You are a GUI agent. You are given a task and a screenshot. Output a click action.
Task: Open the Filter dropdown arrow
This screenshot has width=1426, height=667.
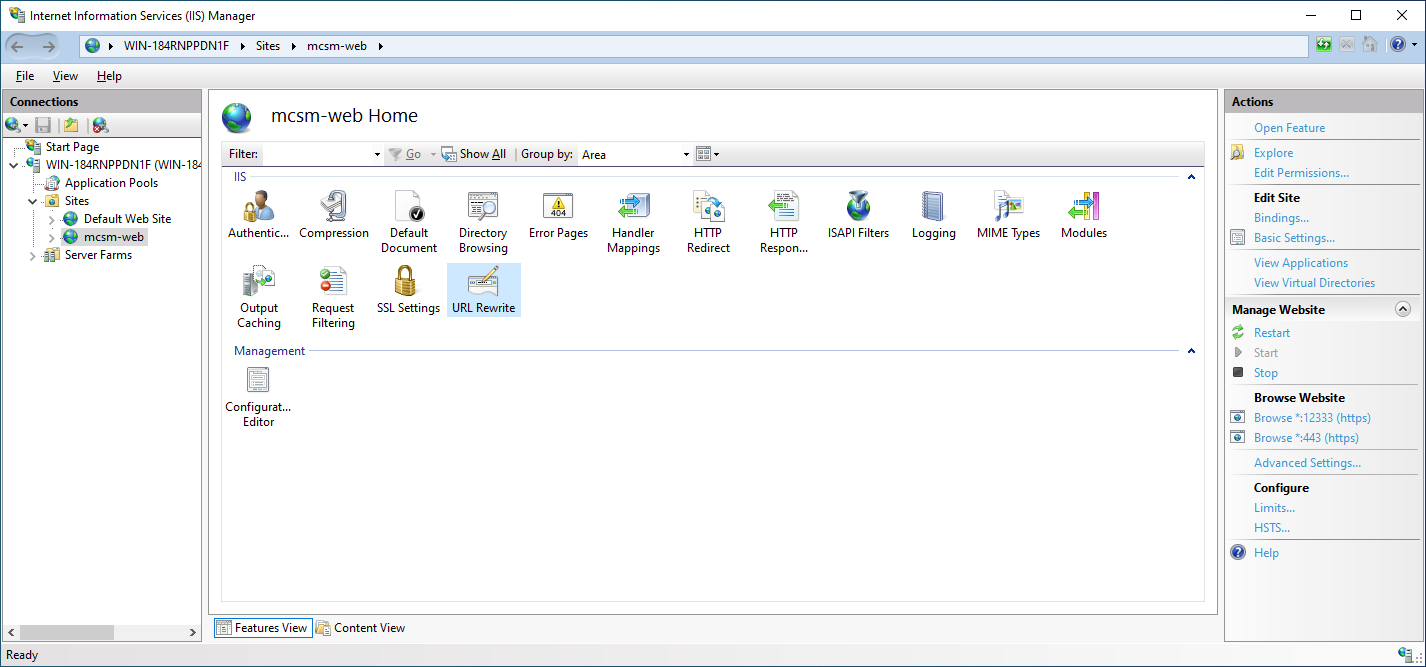[377, 155]
